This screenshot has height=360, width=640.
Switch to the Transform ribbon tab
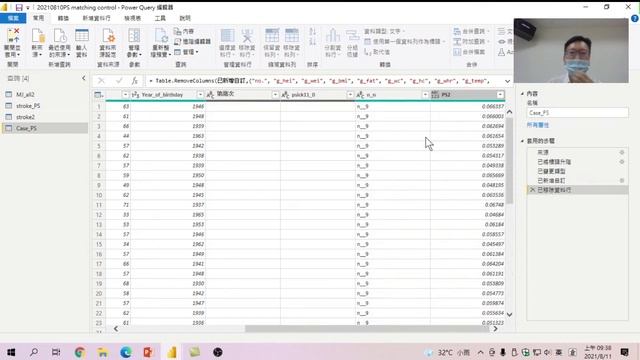pos(63,18)
